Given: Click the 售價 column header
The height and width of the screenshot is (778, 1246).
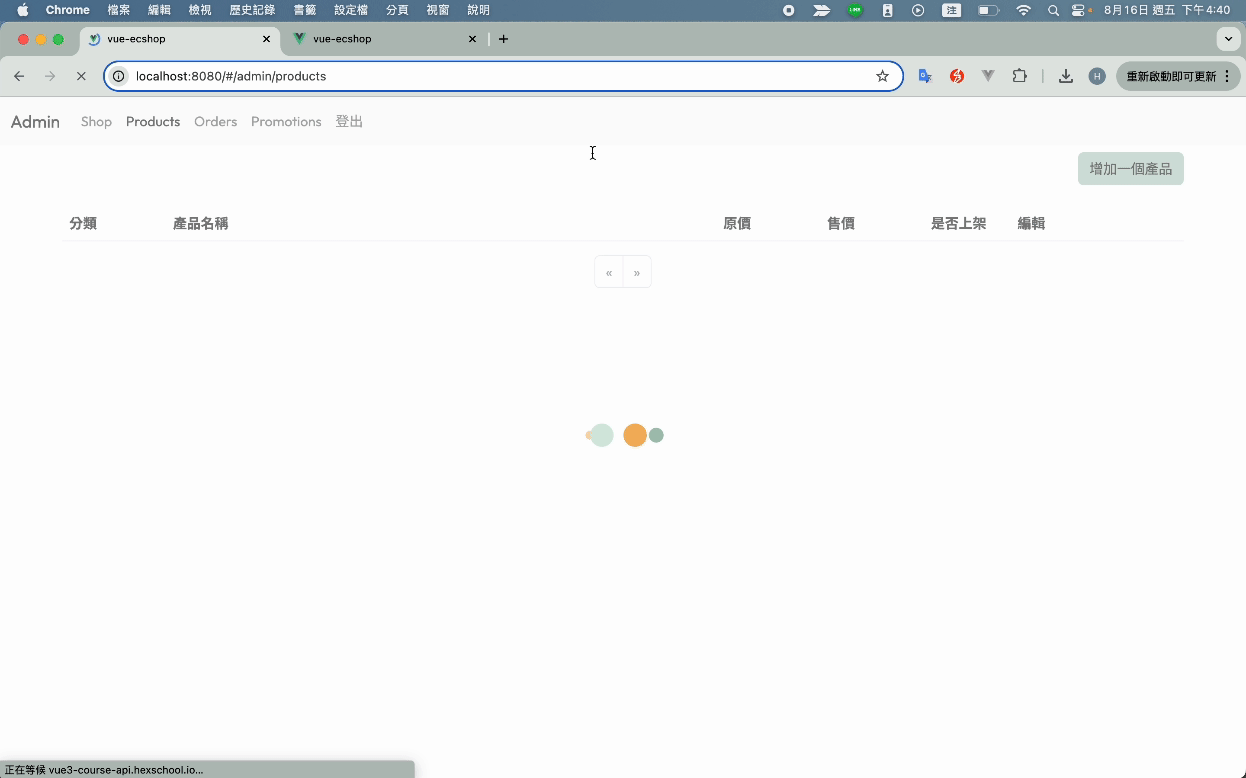Looking at the screenshot, I should pyautogui.click(x=841, y=224).
